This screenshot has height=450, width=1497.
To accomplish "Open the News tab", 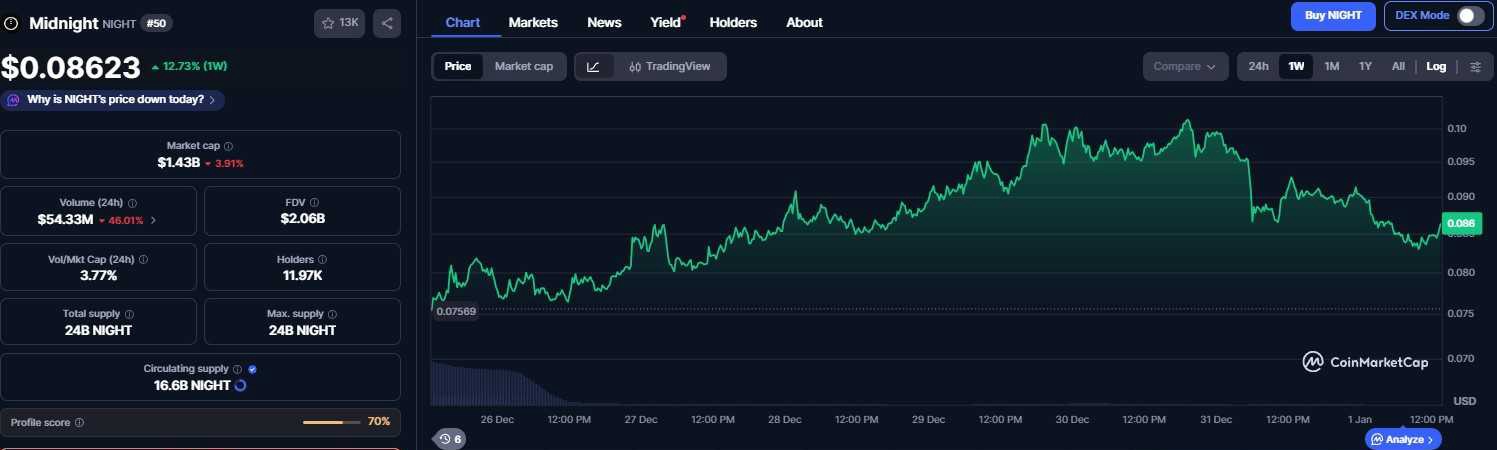I will (604, 22).
